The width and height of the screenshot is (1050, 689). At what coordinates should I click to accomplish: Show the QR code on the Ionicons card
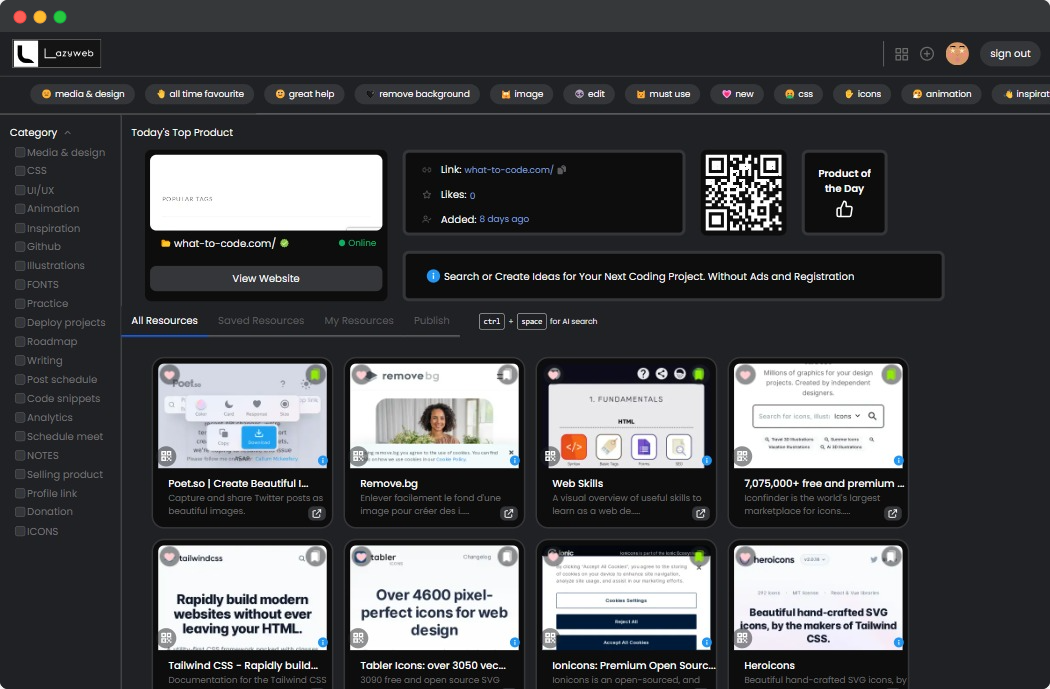coord(551,637)
